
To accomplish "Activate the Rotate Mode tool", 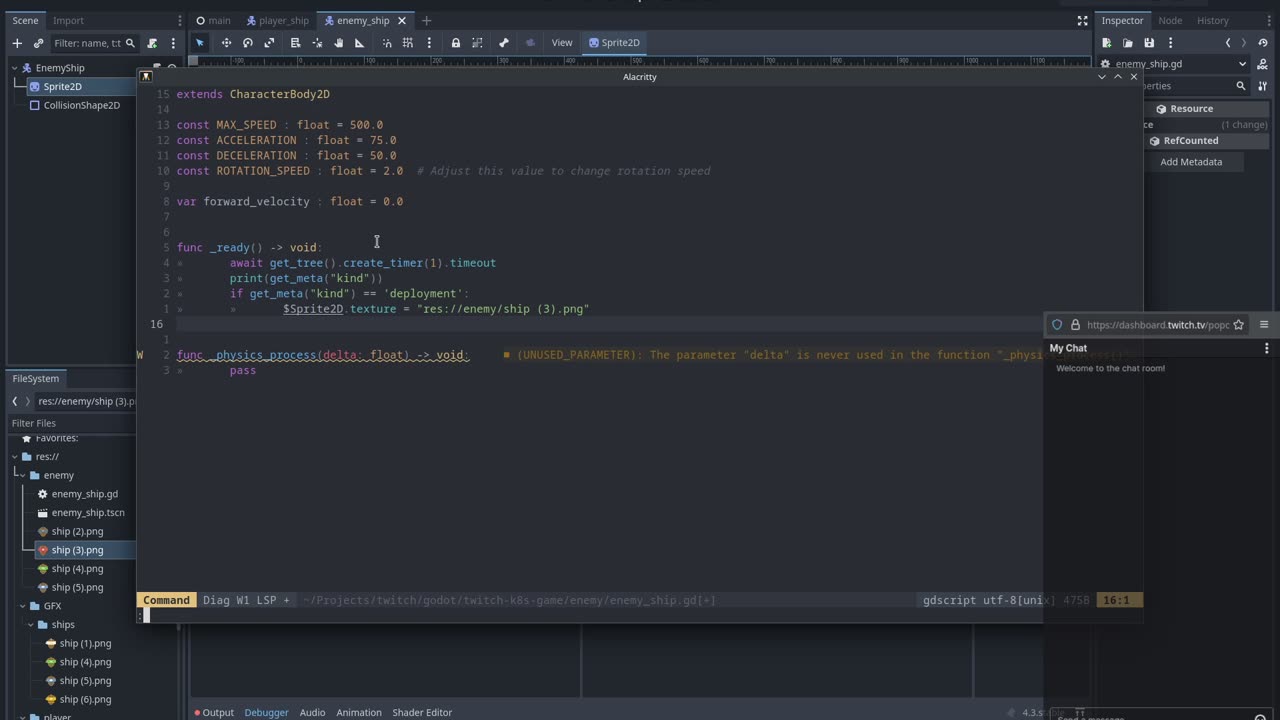I will 248,43.
